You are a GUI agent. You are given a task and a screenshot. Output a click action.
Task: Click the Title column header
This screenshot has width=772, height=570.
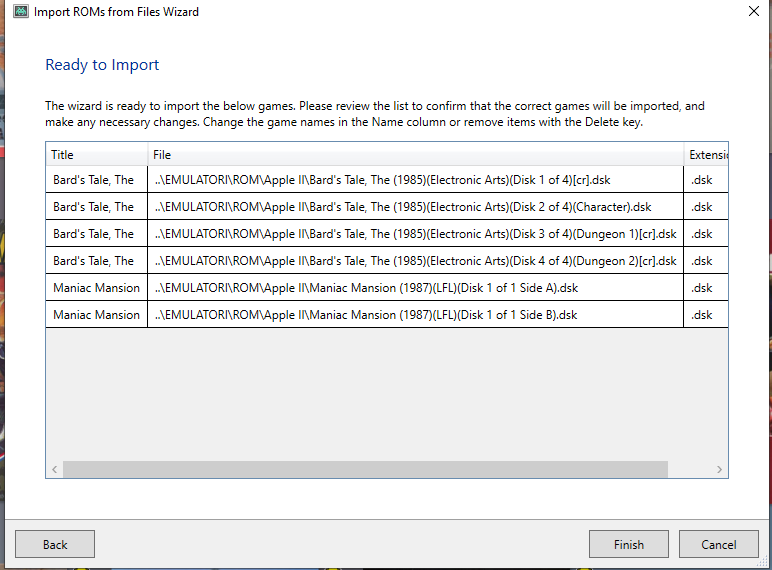[x=96, y=155]
